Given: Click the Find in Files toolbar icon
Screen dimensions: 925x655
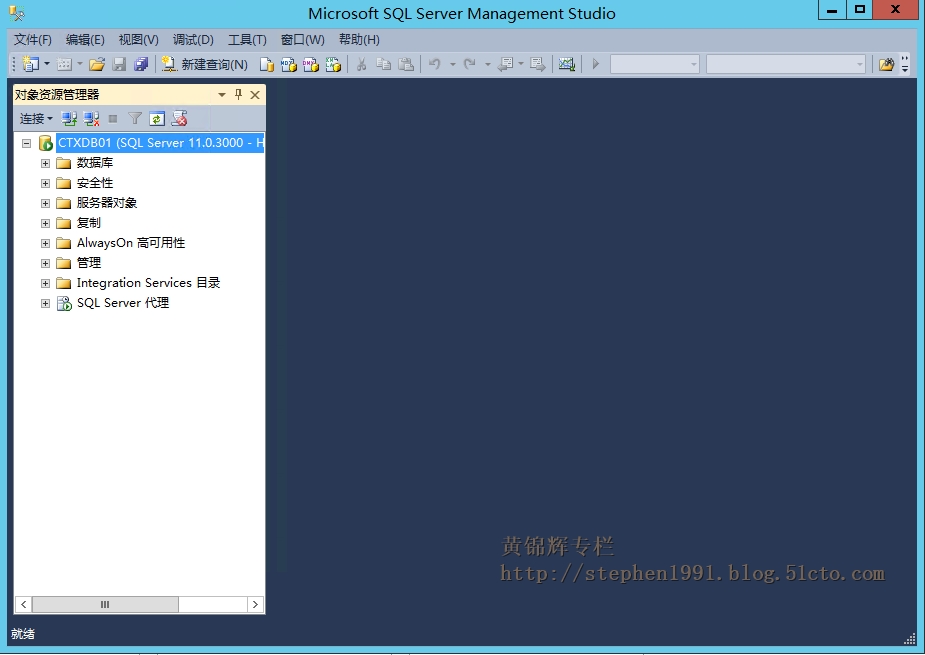Looking at the screenshot, I should click(x=886, y=64).
